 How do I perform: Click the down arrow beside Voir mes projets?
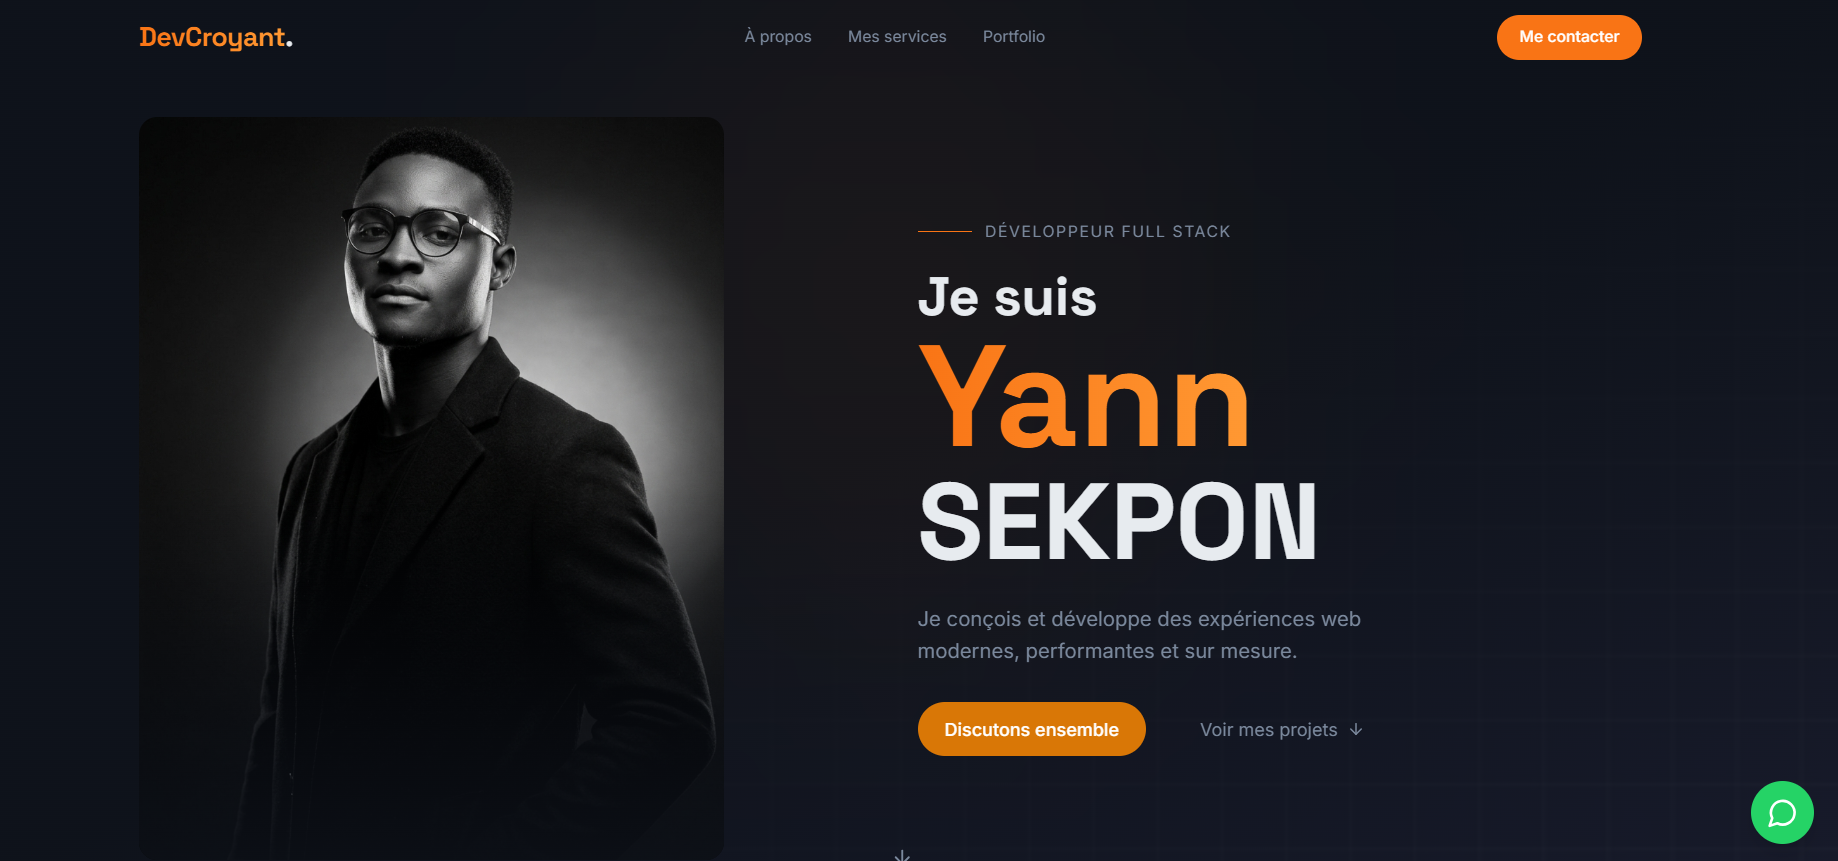click(1356, 729)
